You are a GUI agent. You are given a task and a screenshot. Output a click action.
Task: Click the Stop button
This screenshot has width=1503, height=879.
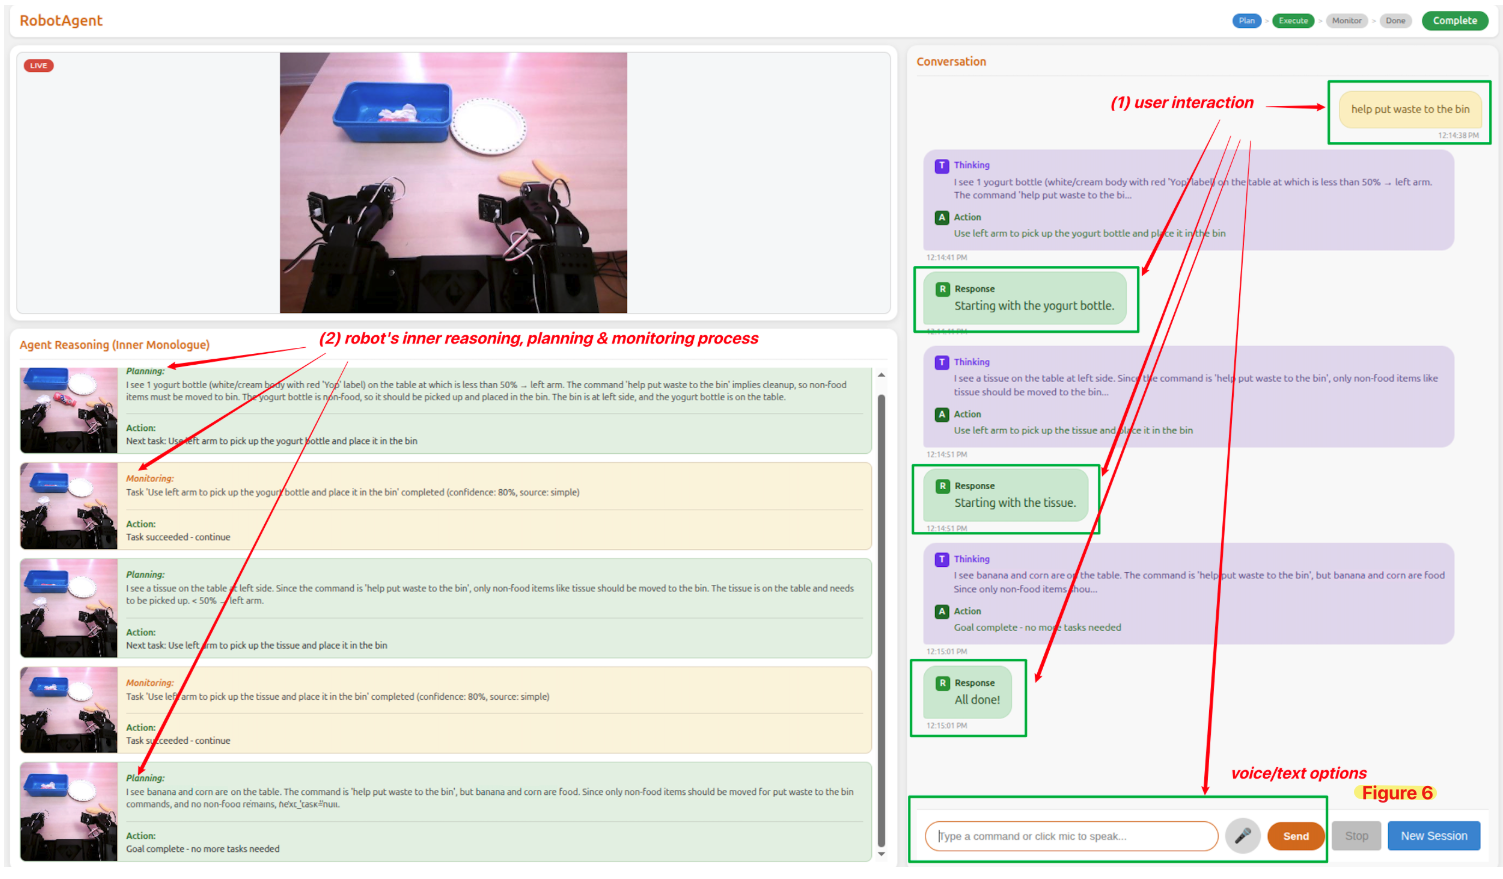(1357, 836)
